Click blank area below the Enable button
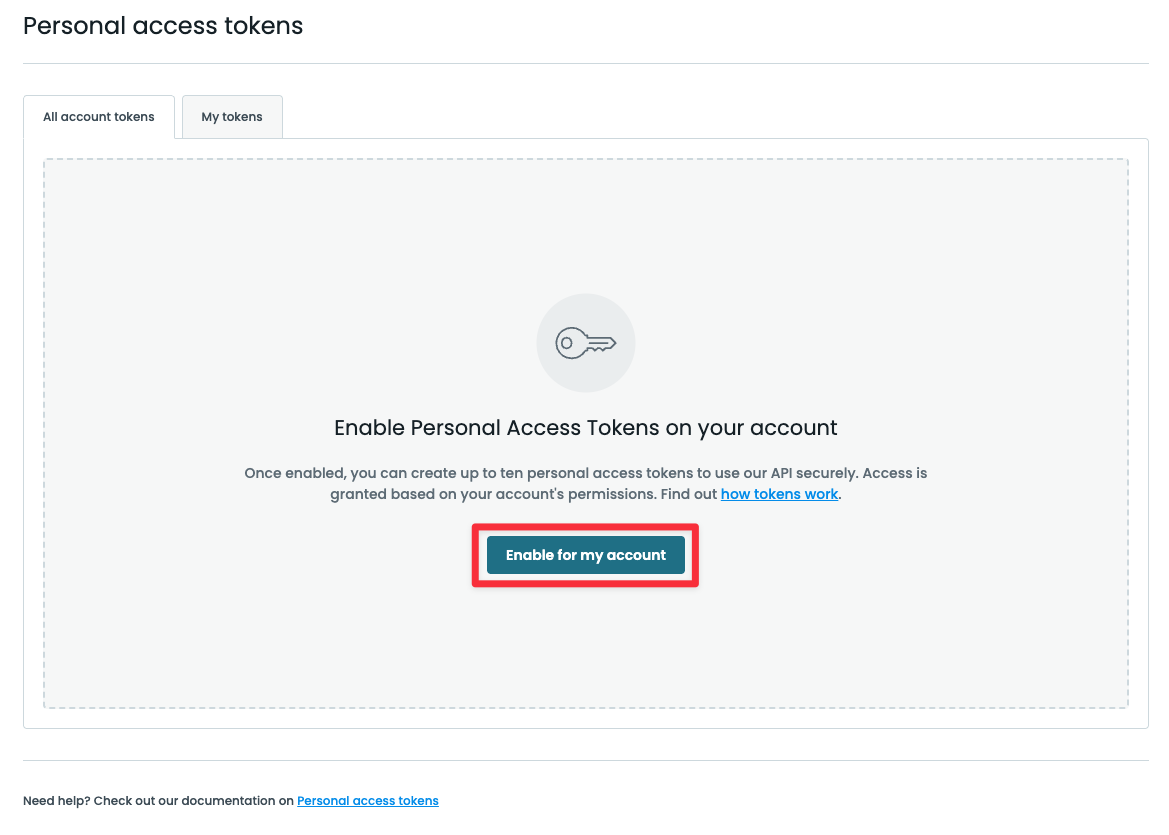The image size is (1169, 835). tap(586, 640)
